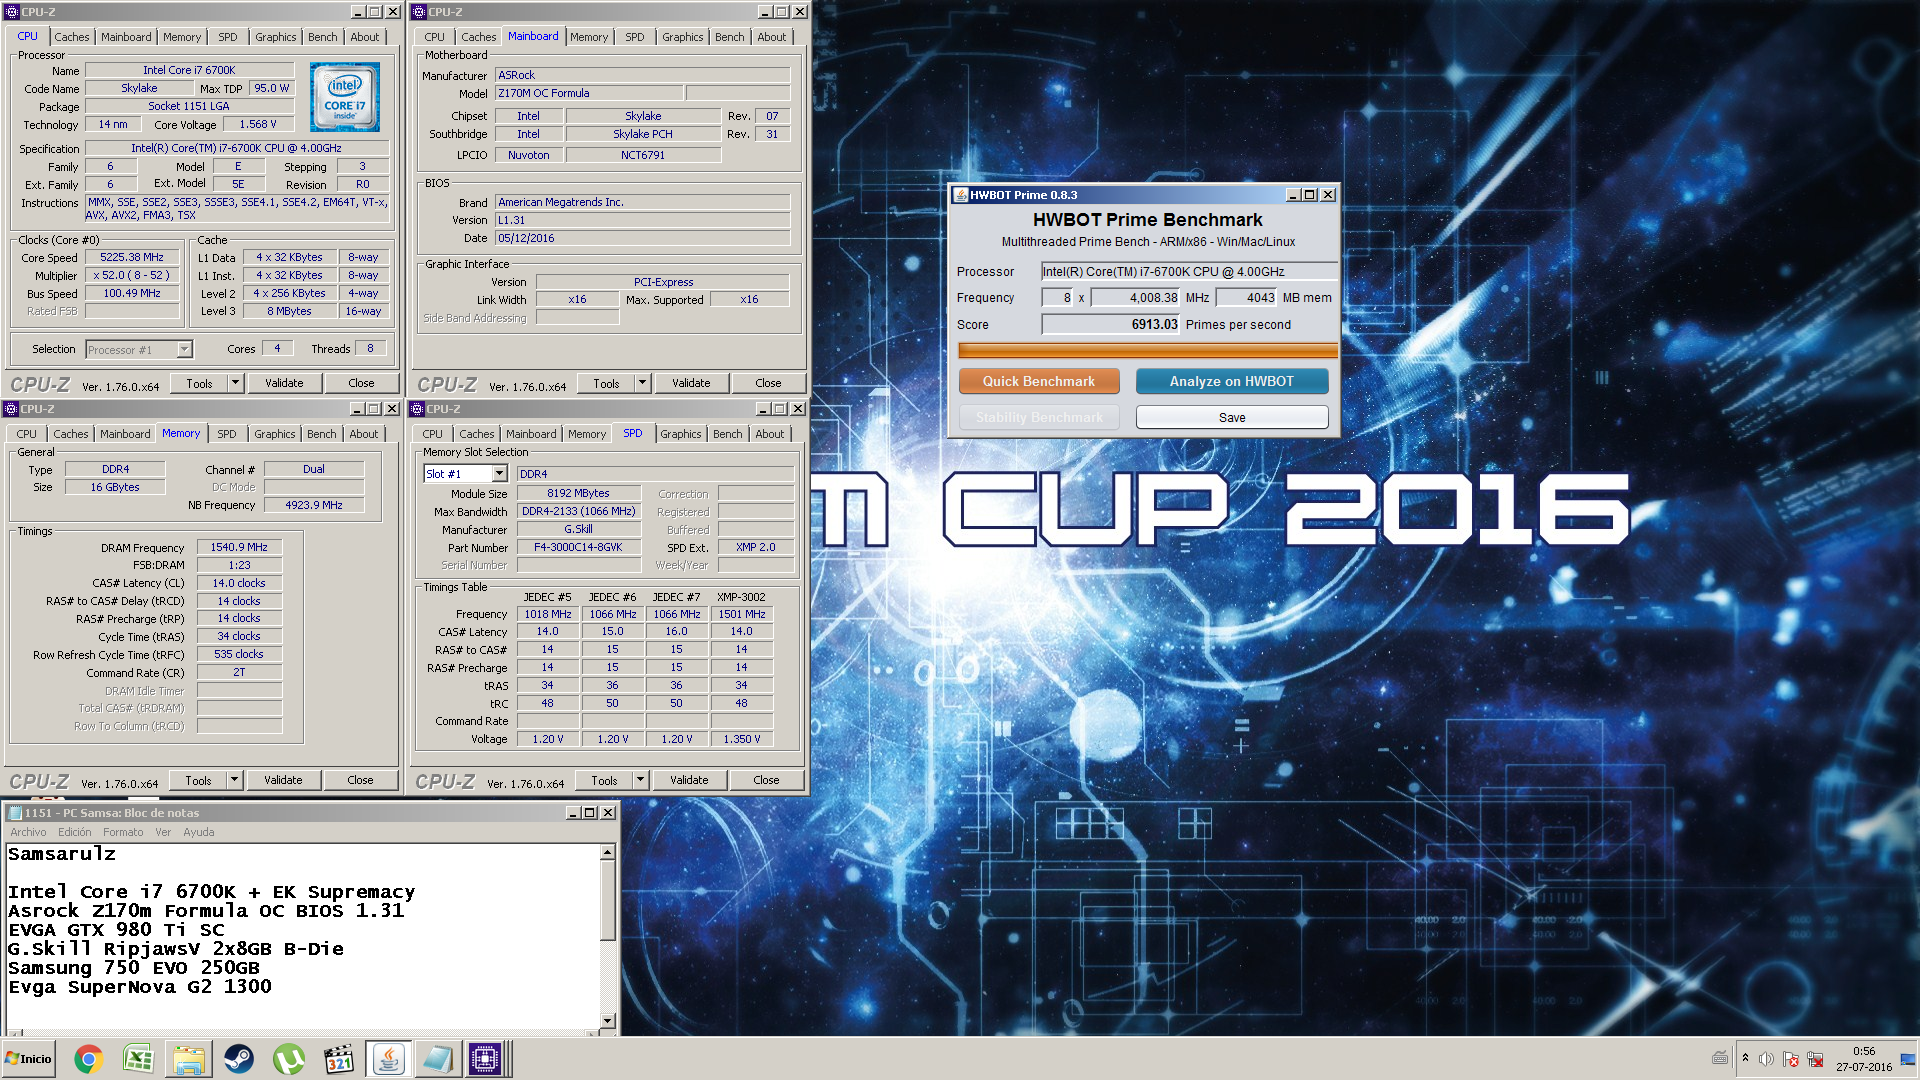The height and width of the screenshot is (1080, 1920).
Task: Click Validate in CPU-Z CPU window
Action: (x=284, y=383)
